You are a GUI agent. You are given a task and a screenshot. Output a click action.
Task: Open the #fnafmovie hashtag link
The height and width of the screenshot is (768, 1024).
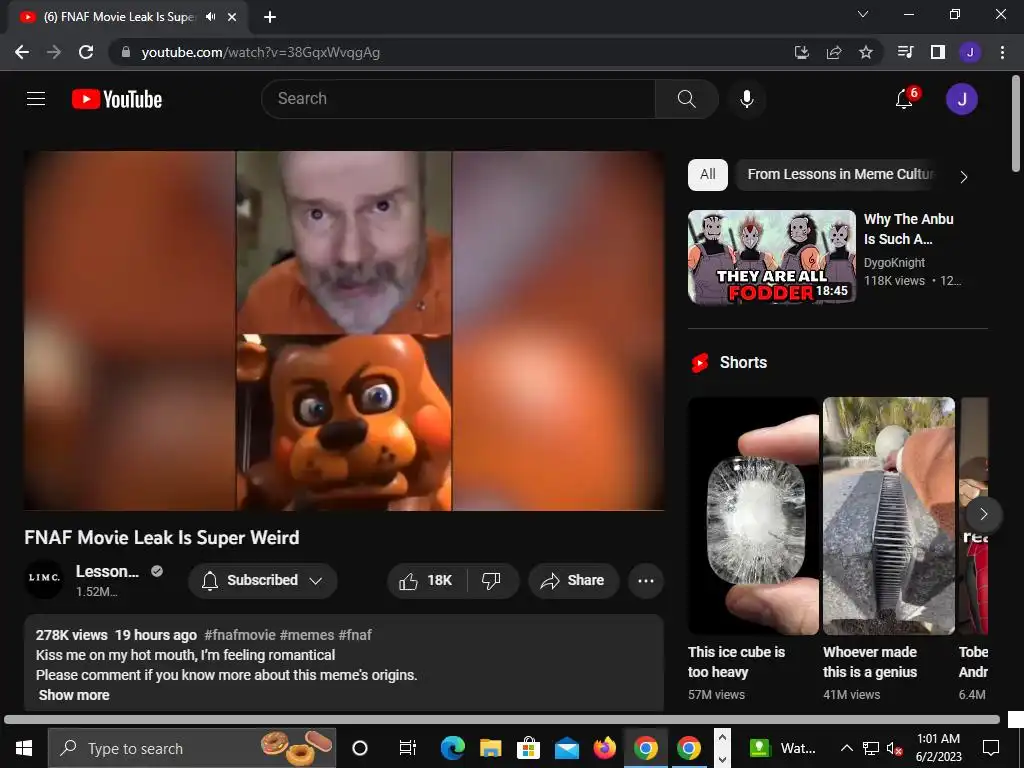pos(240,635)
